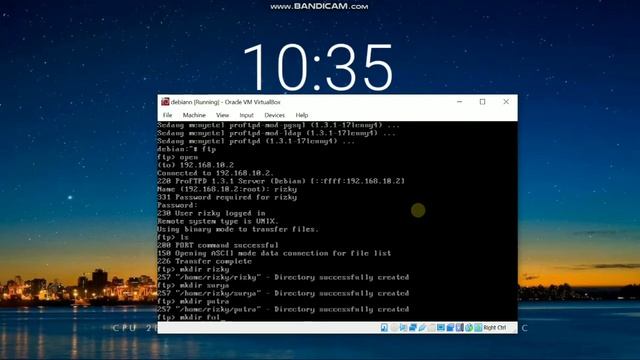The width and height of the screenshot is (640, 360).
Task: Click the optical disk status icon
Action: click(x=394, y=327)
